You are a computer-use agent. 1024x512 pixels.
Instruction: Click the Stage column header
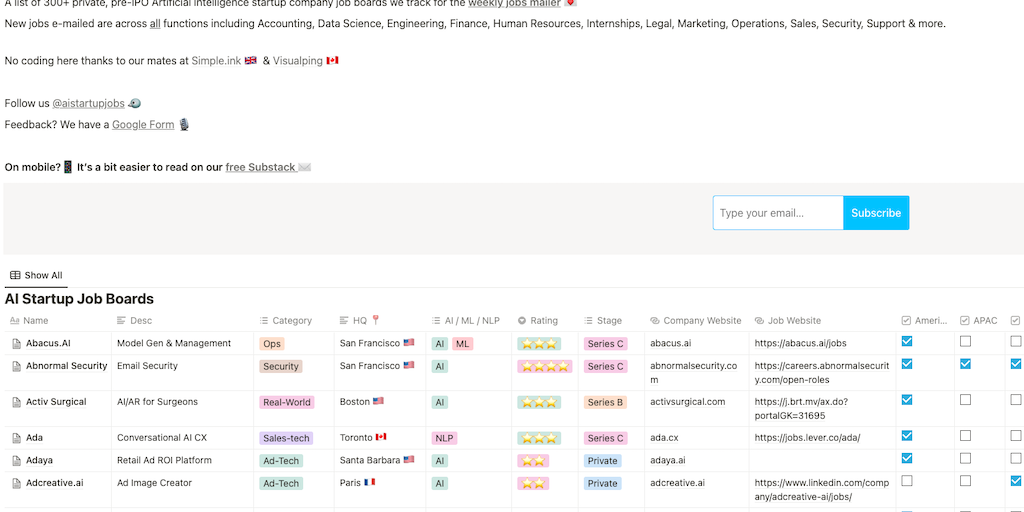(x=611, y=321)
